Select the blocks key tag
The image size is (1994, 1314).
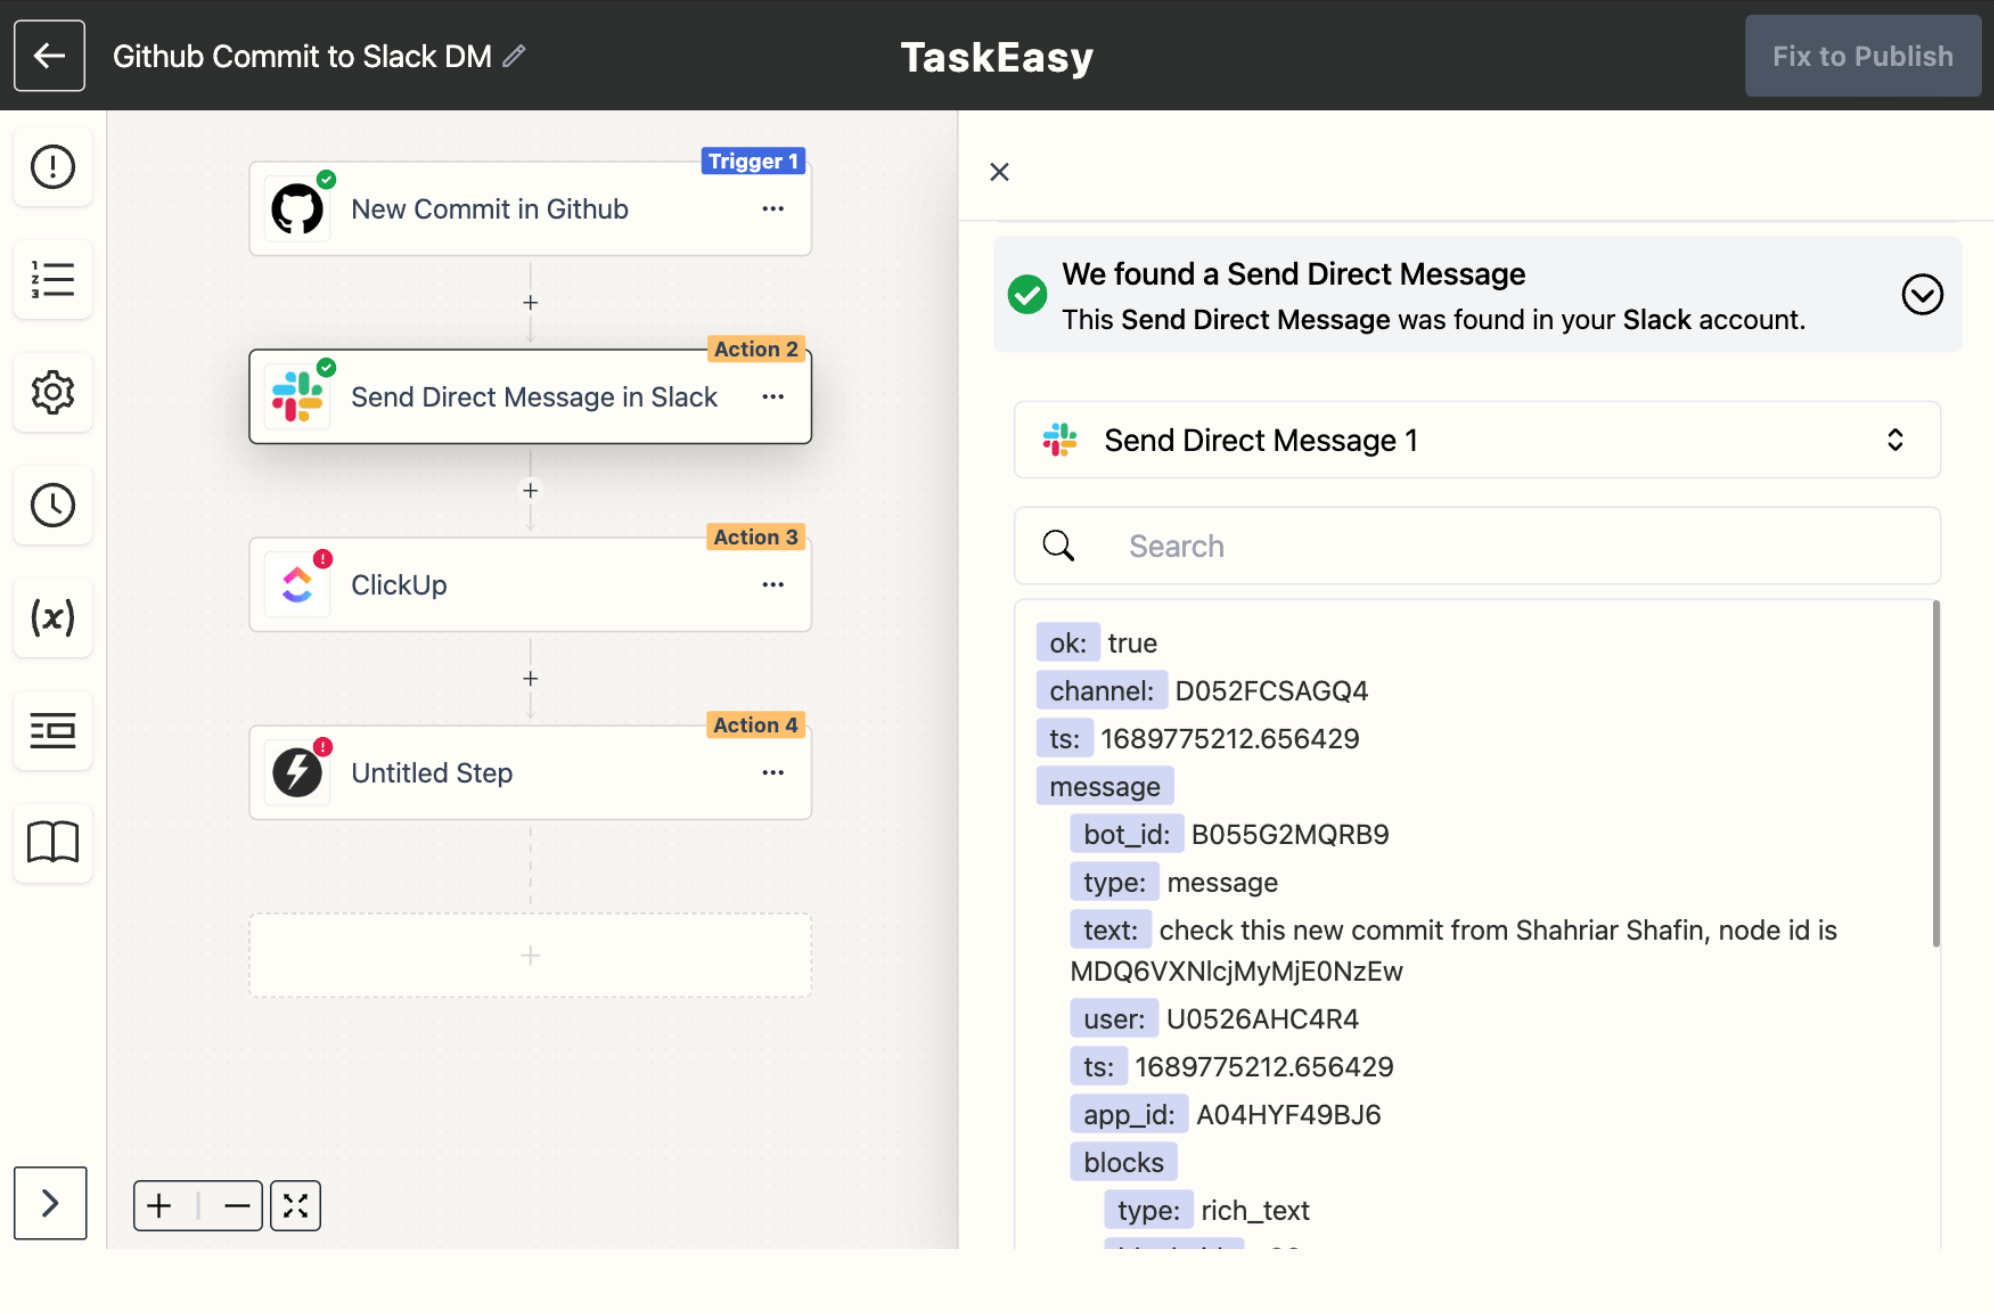pyautogui.click(x=1124, y=1163)
